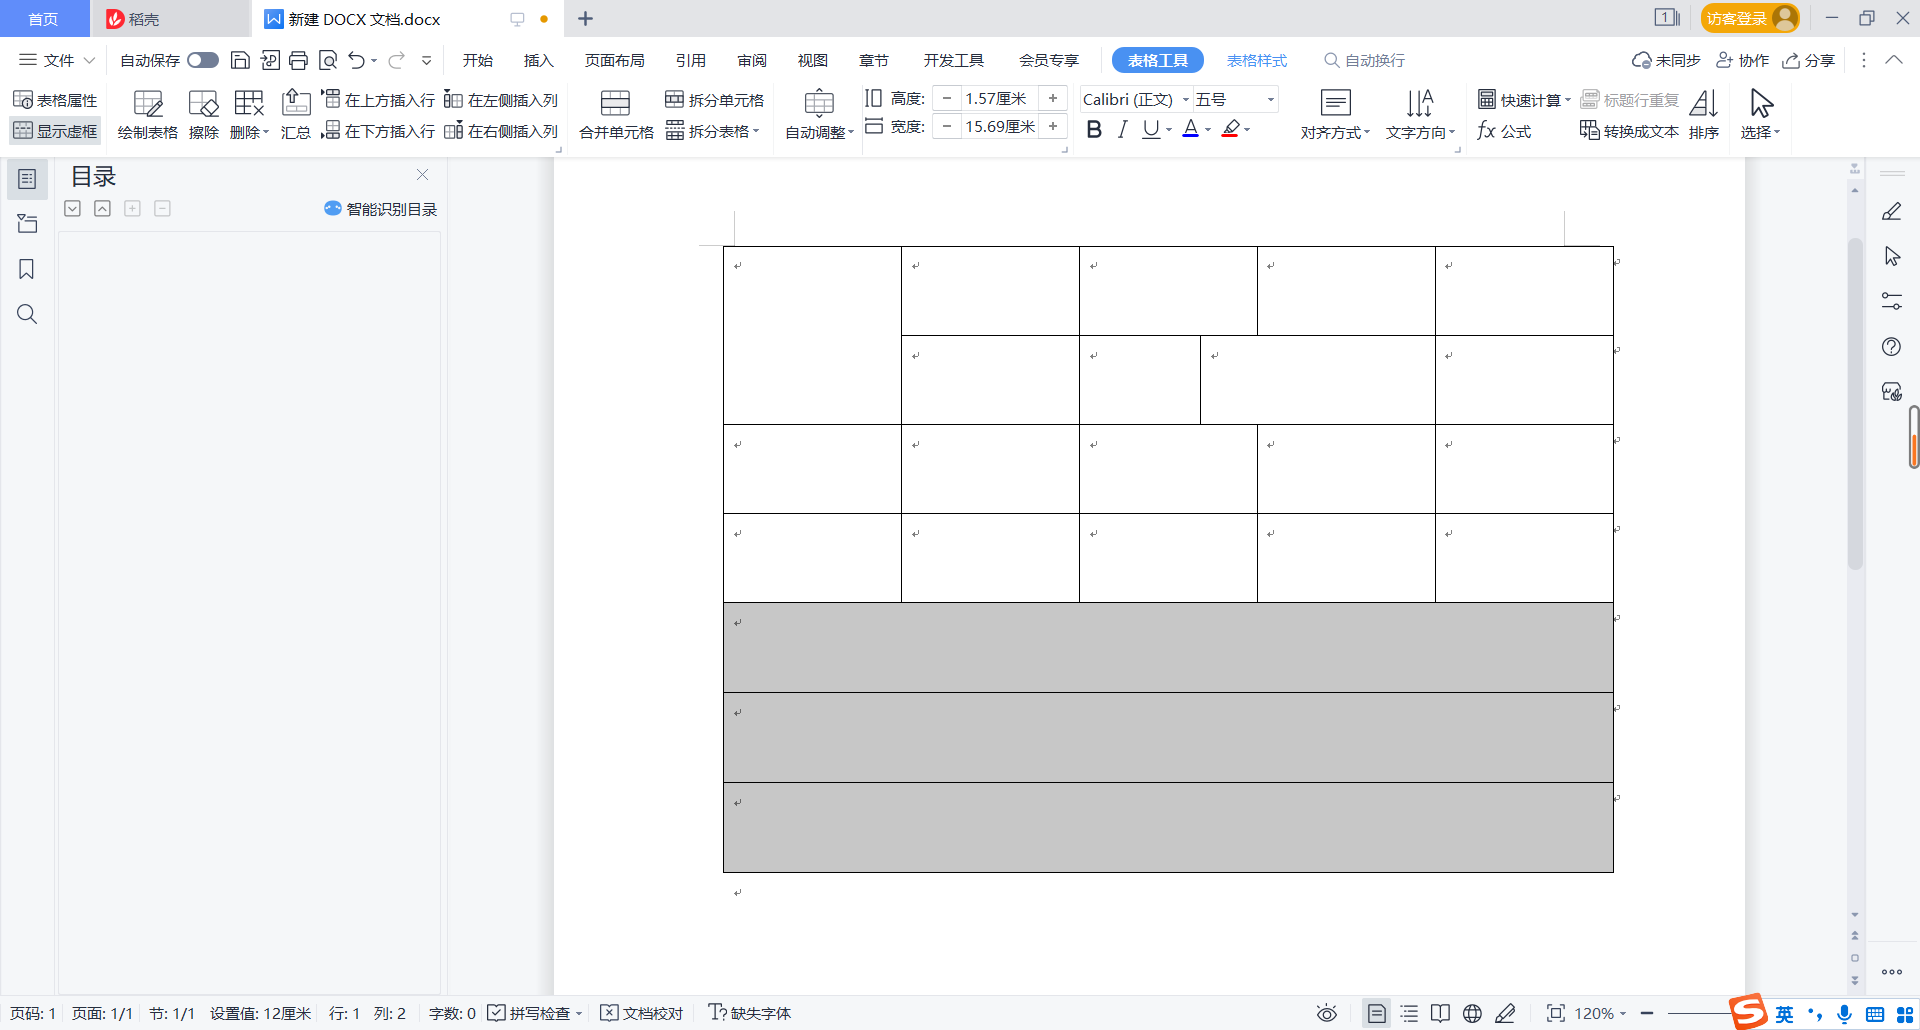Open the File (文件) menu

tap(58, 60)
